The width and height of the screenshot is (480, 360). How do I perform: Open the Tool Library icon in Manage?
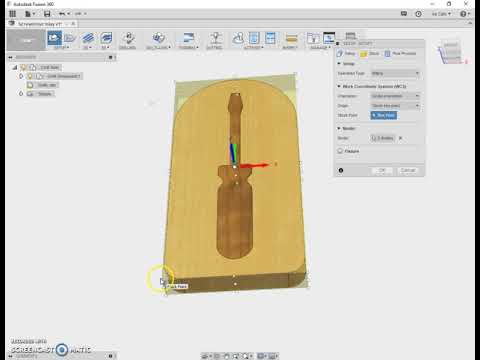tap(313, 38)
